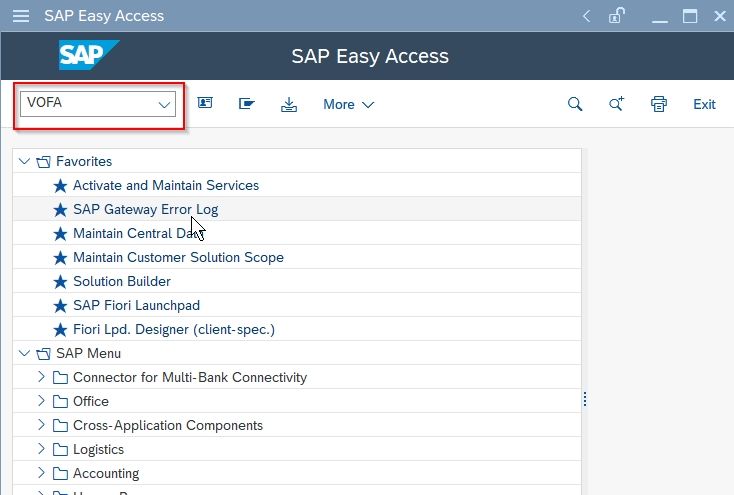Viewport: 734px width, 495px height.
Task: Expand the Logistics folder
Action: [x=41, y=449]
